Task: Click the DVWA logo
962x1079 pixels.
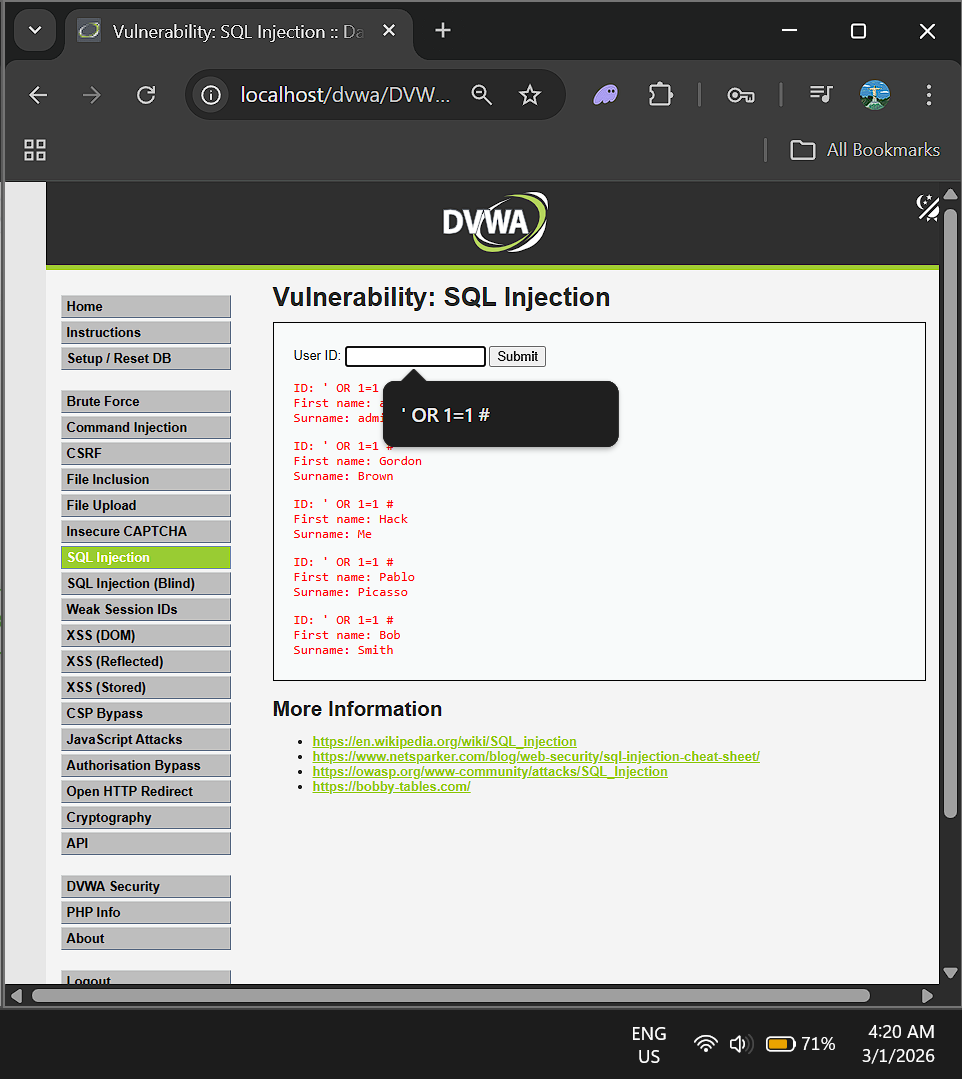Action: (495, 222)
